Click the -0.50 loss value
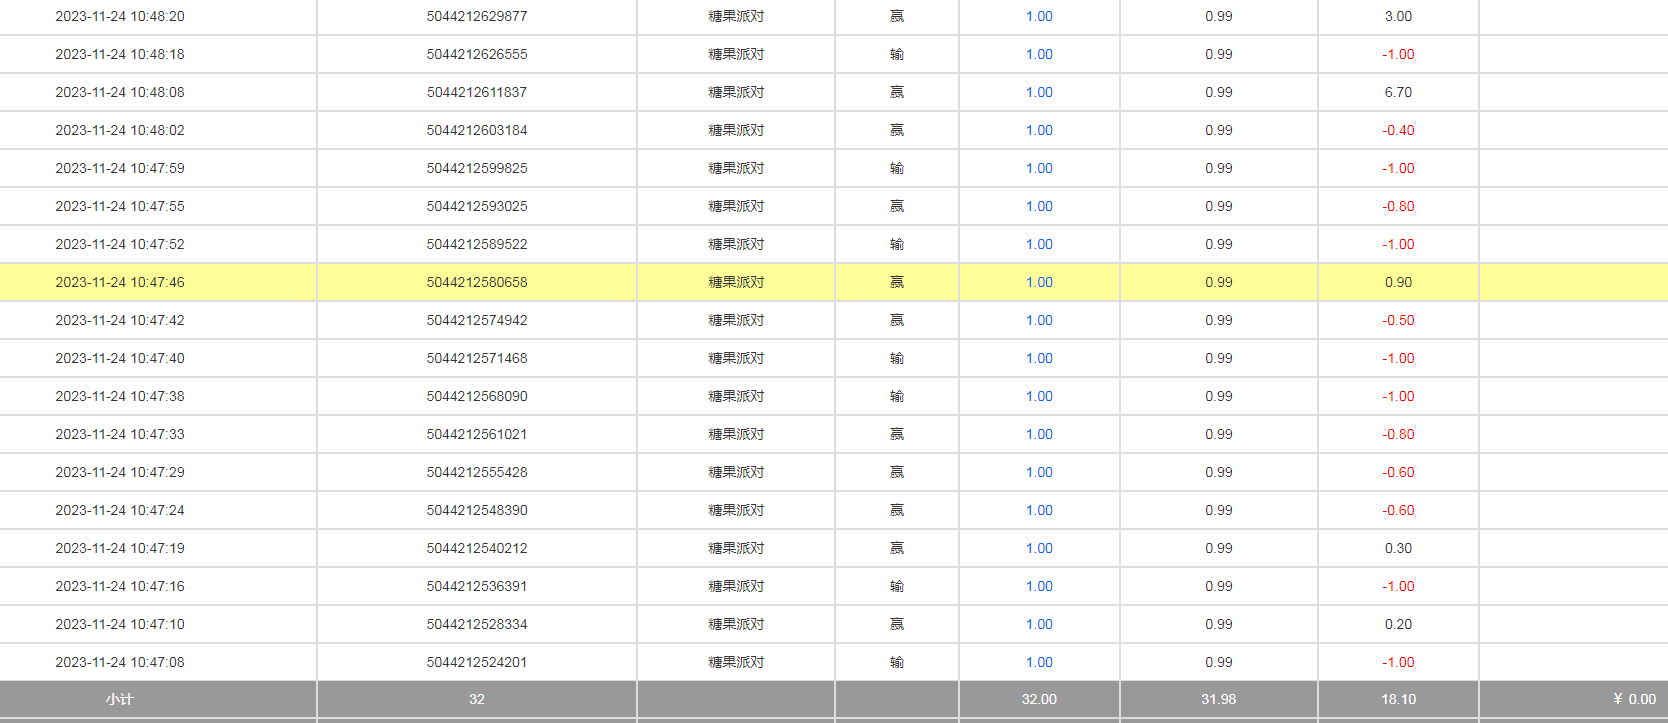The image size is (1668, 723). 1398,320
